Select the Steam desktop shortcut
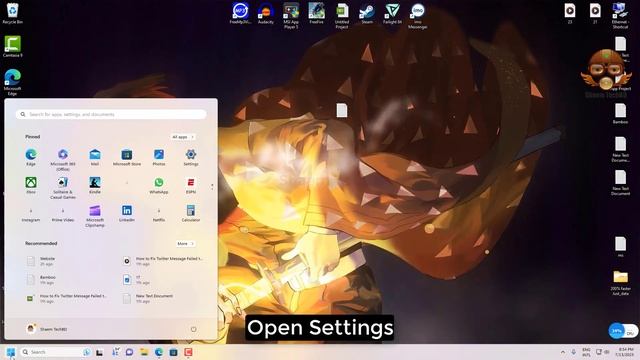The image size is (640, 360). point(367,13)
